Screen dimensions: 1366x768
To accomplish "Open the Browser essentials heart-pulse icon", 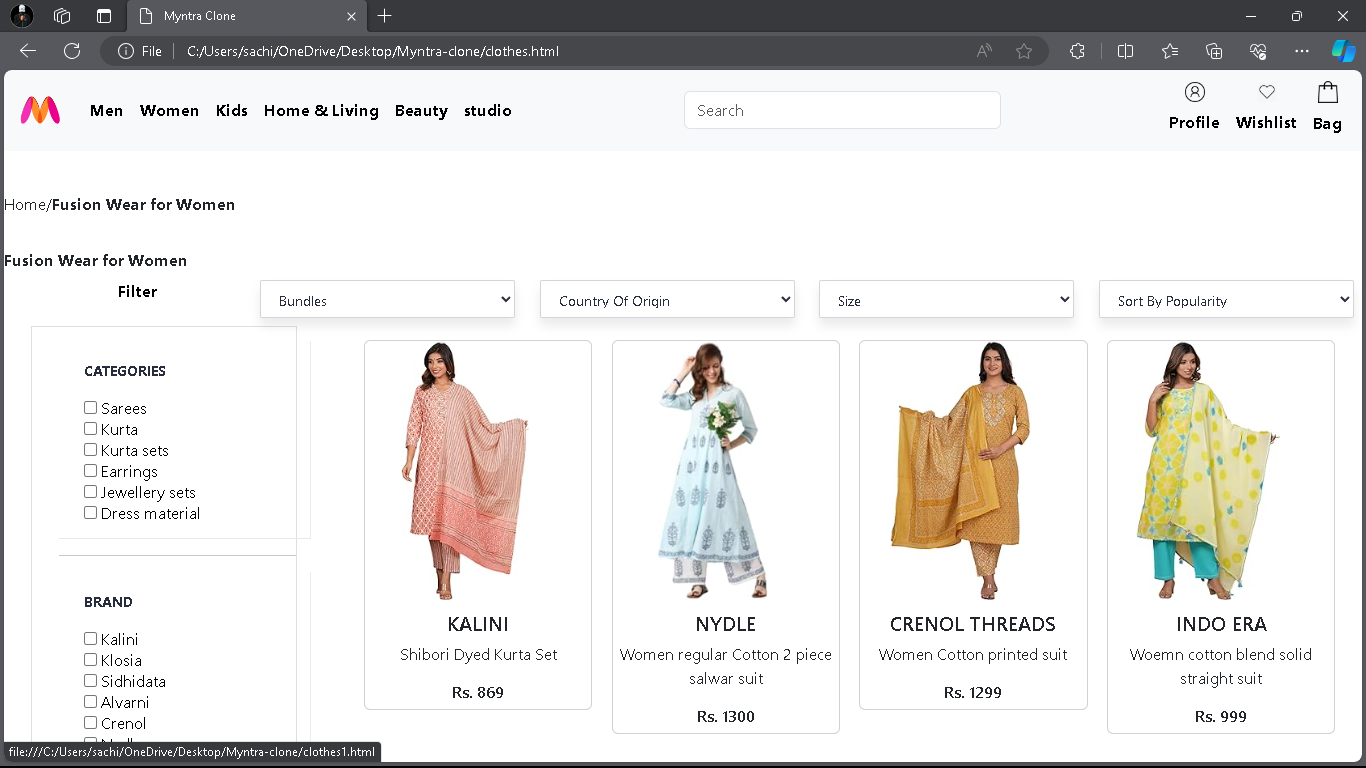I will [1258, 51].
